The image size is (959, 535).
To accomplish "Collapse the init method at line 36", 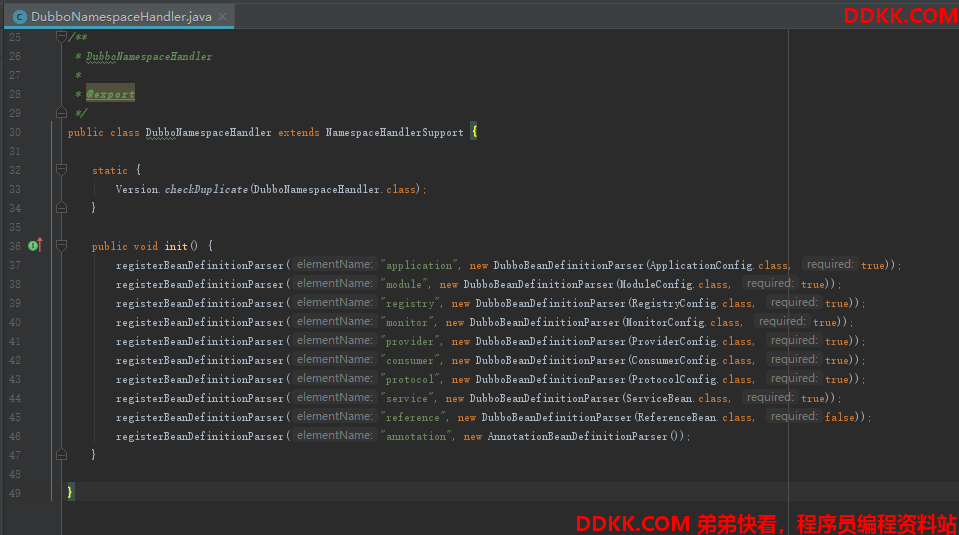I will coord(61,246).
